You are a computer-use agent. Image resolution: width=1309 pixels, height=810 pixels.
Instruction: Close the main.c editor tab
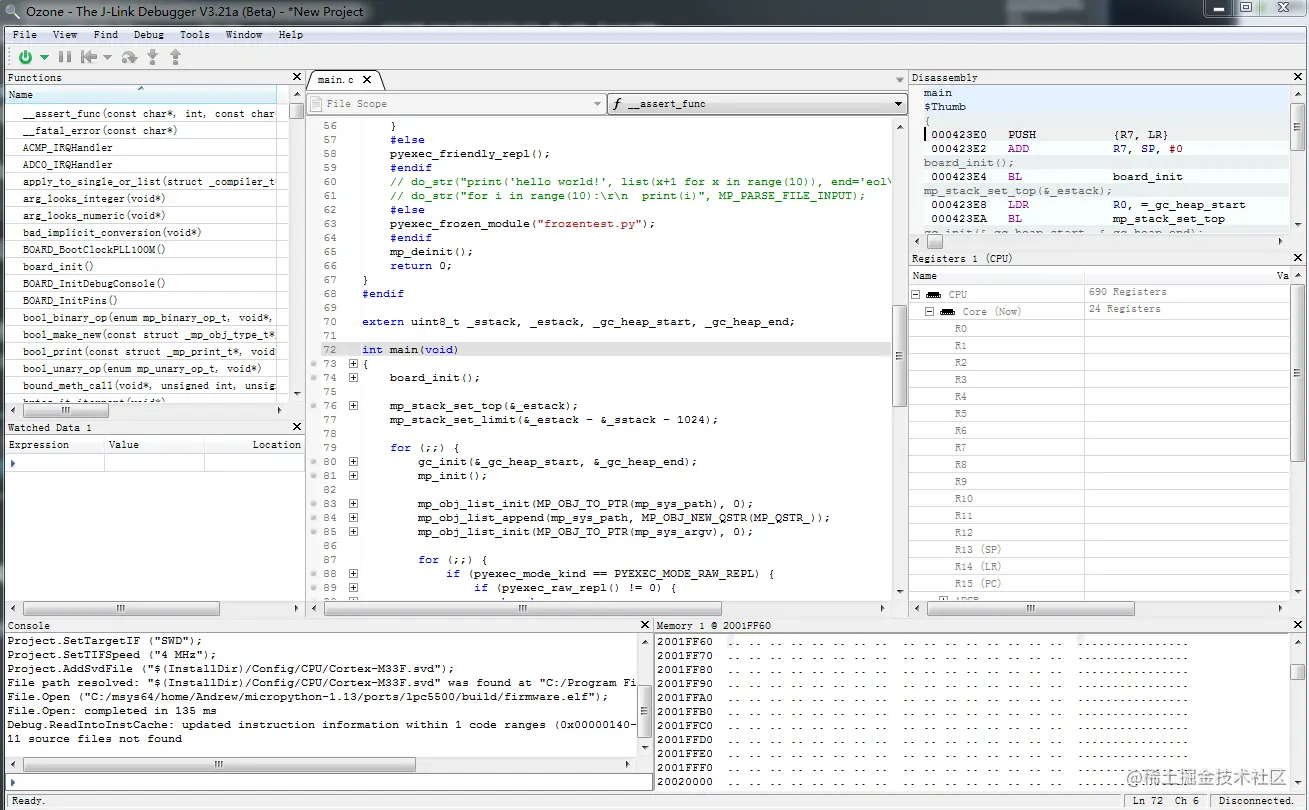click(367, 80)
